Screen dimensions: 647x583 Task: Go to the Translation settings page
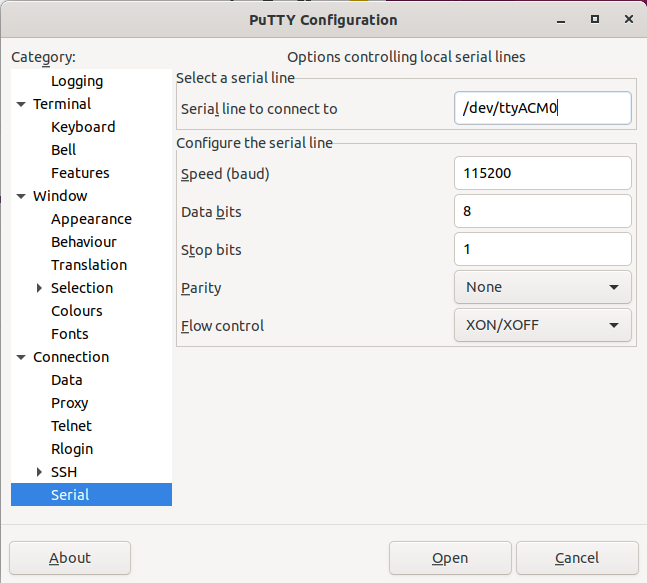[x=89, y=265]
